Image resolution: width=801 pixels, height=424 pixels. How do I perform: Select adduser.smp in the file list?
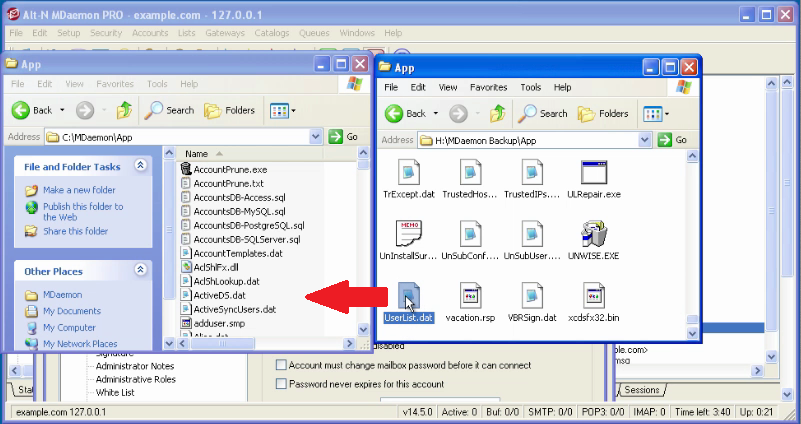pyautogui.click(x=214, y=323)
